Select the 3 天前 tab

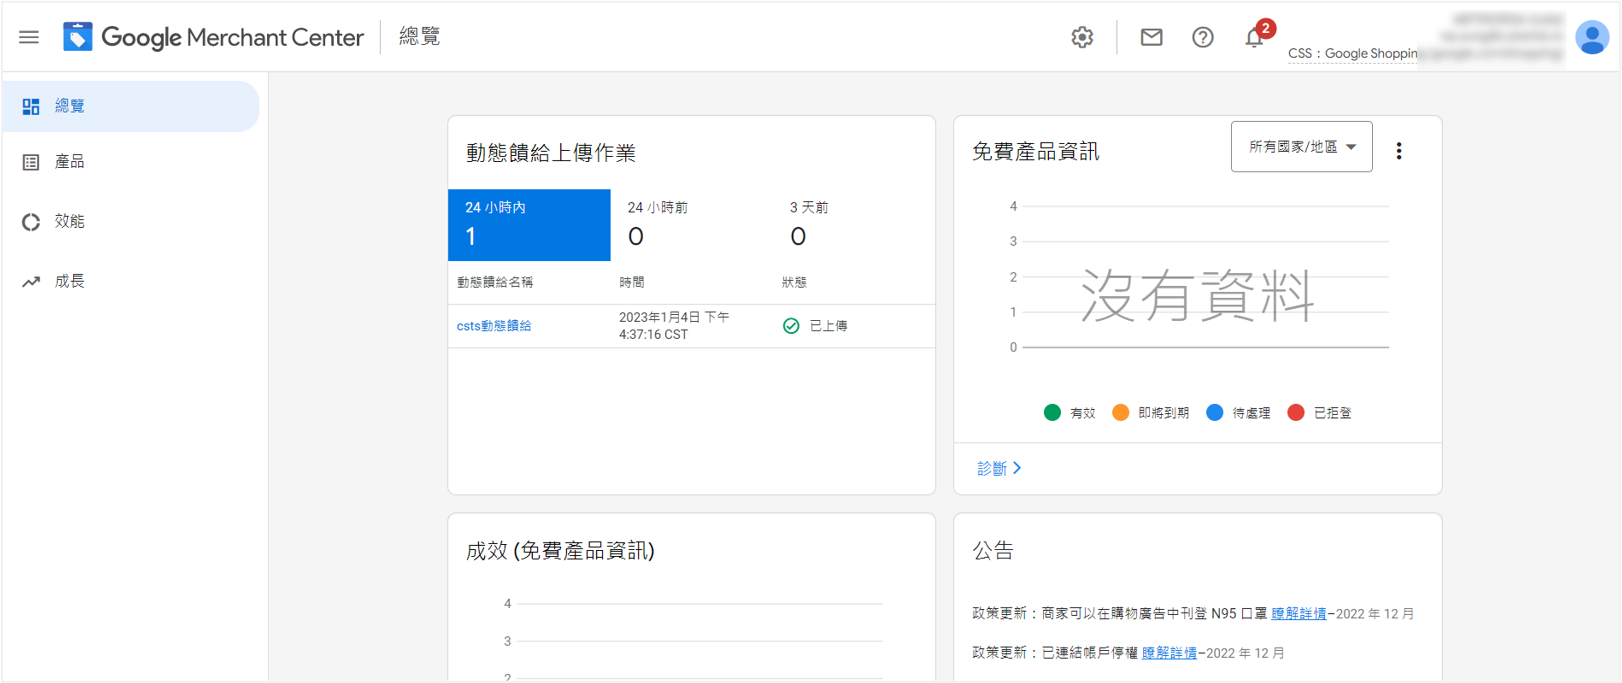coord(853,225)
